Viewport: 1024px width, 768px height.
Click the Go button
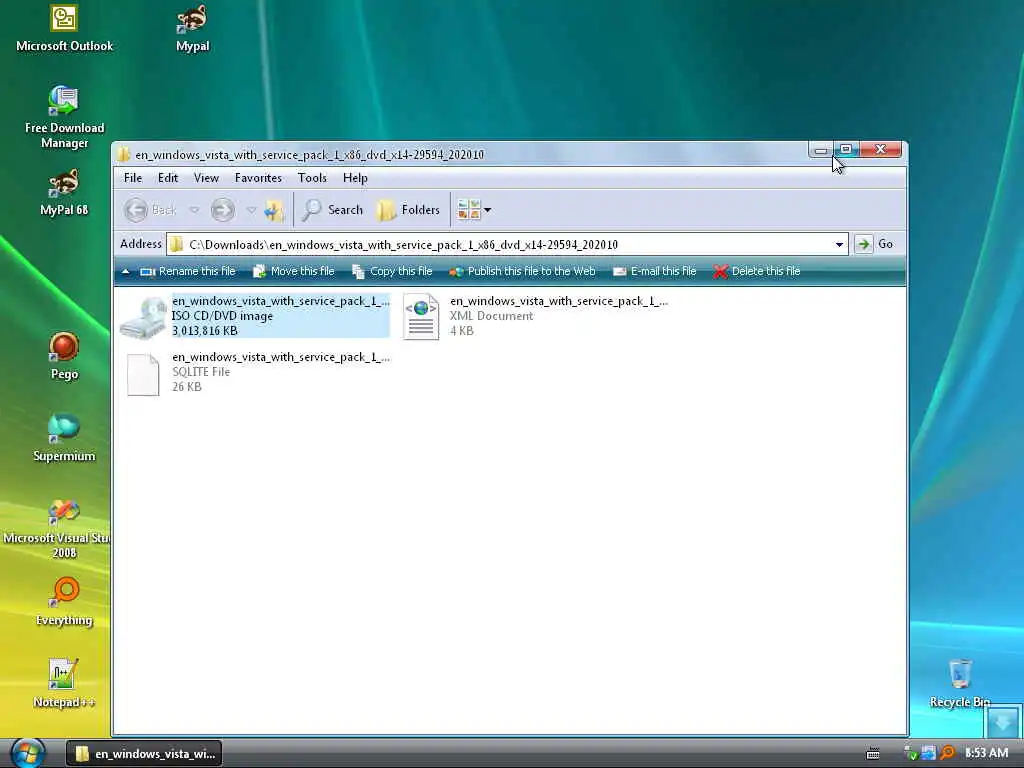pyautogui.click(x=875, y=244)
